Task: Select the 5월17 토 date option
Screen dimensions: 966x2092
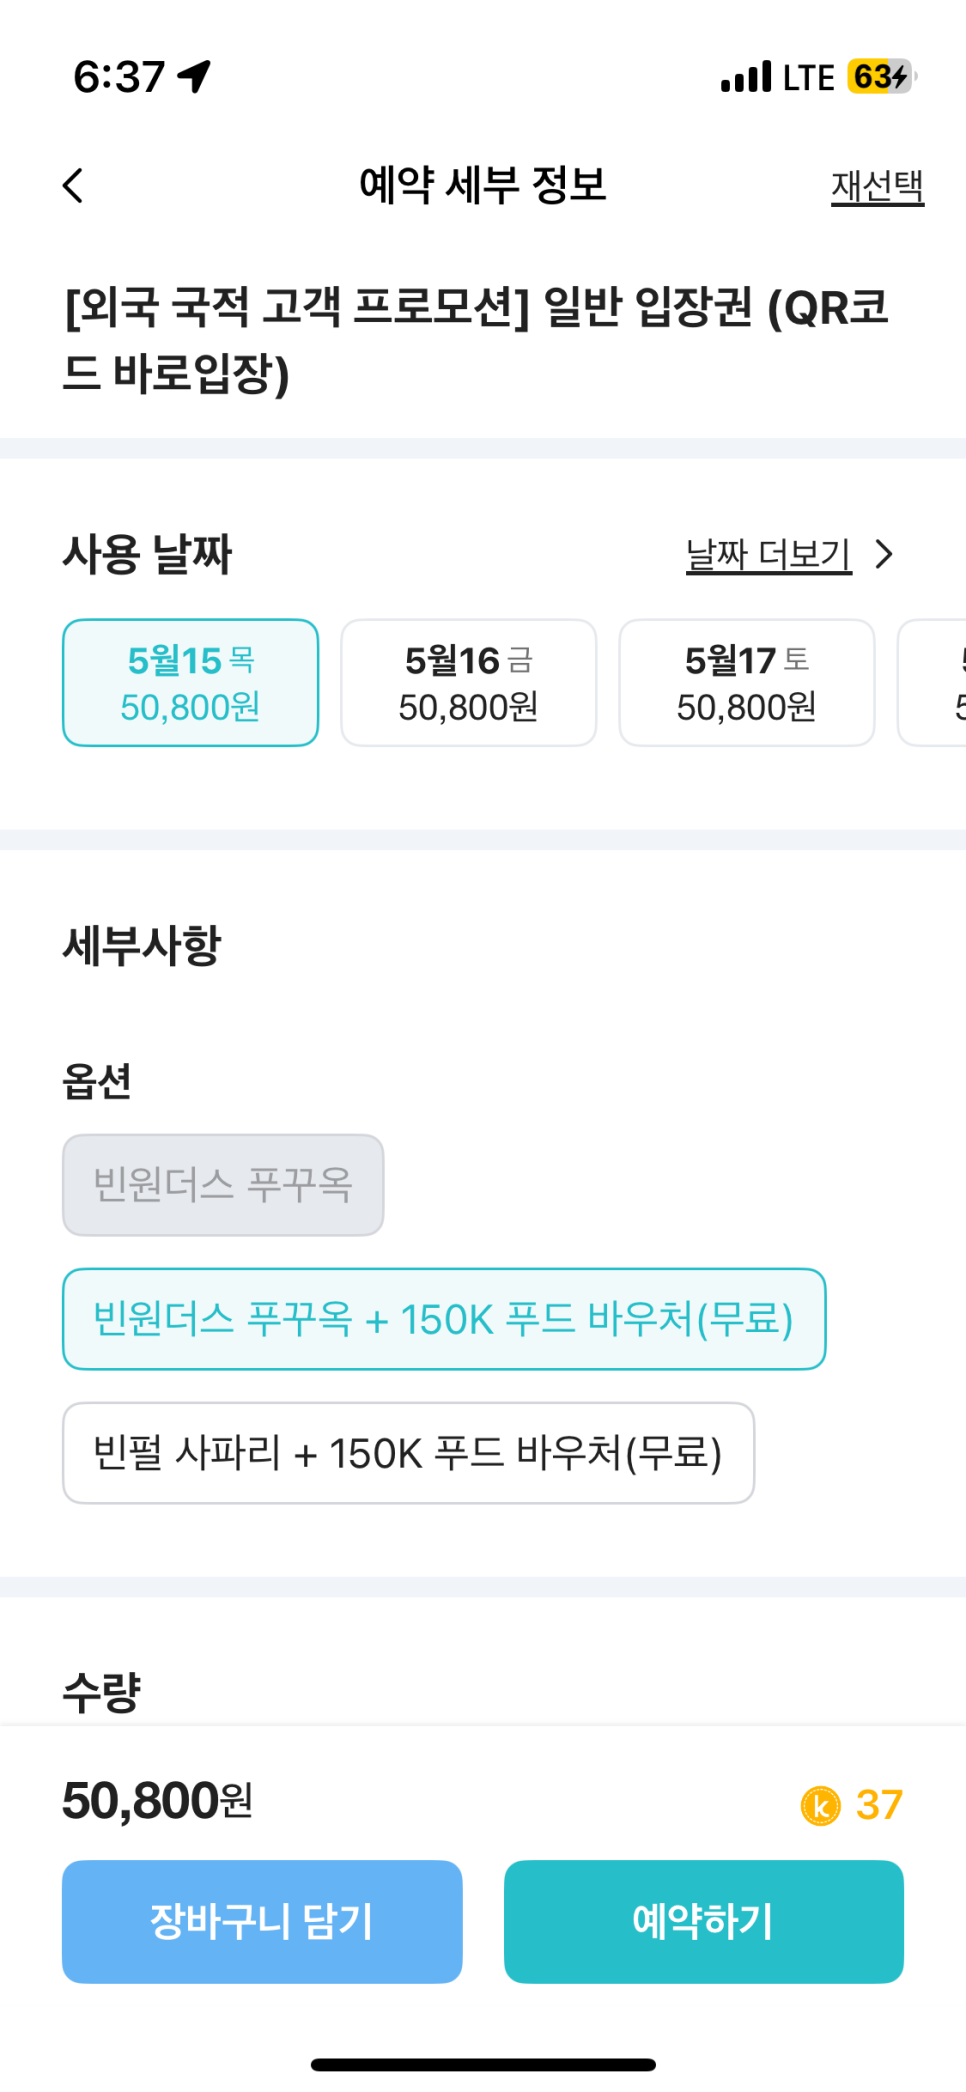Action: coord(746,683)
